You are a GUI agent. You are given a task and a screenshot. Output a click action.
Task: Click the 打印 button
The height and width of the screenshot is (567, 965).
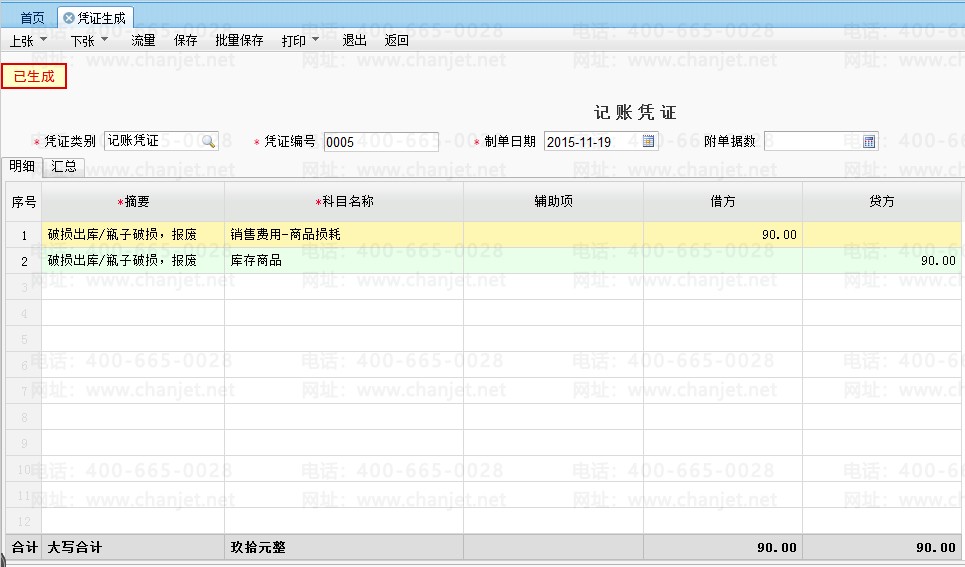coord(294,41)
